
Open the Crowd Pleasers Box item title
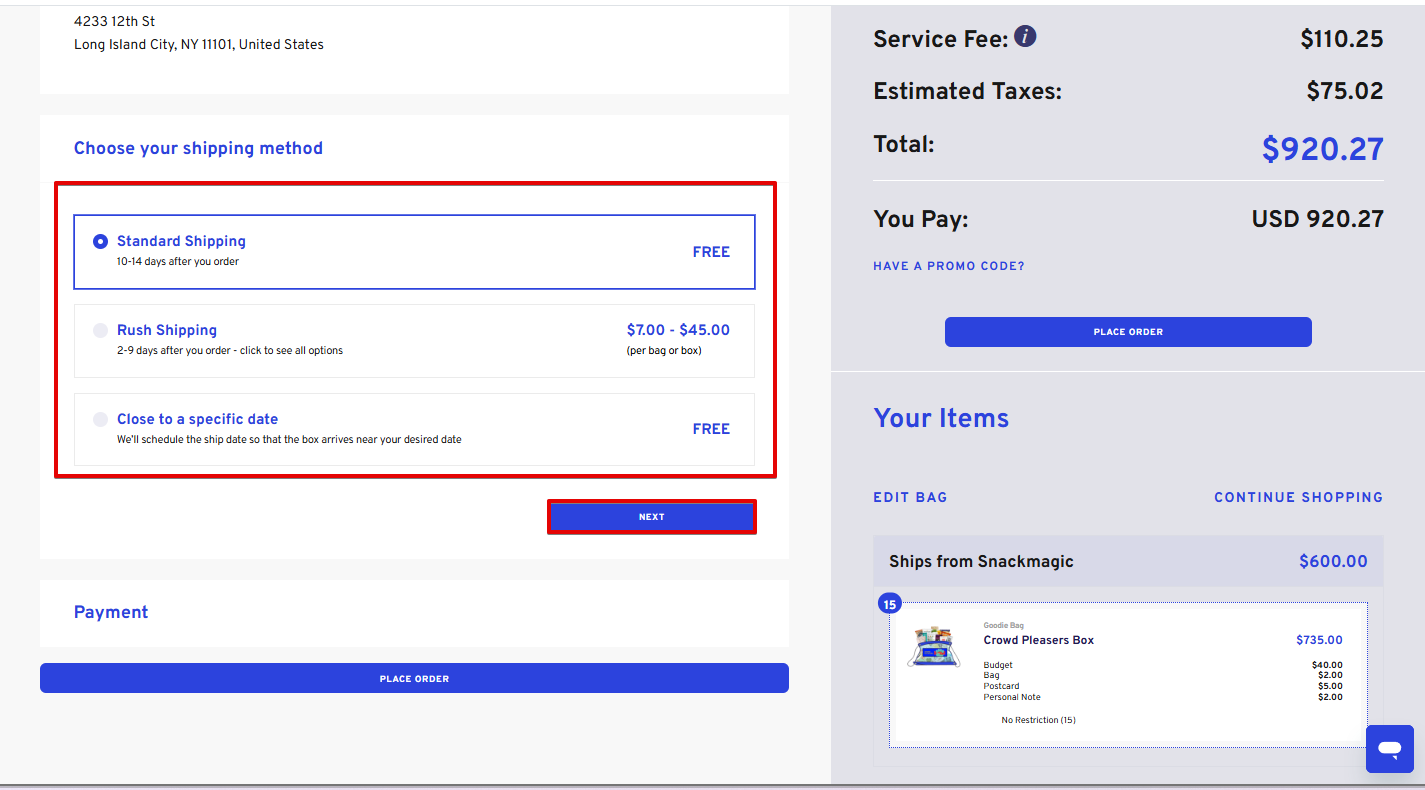(x=1038, y=640)
